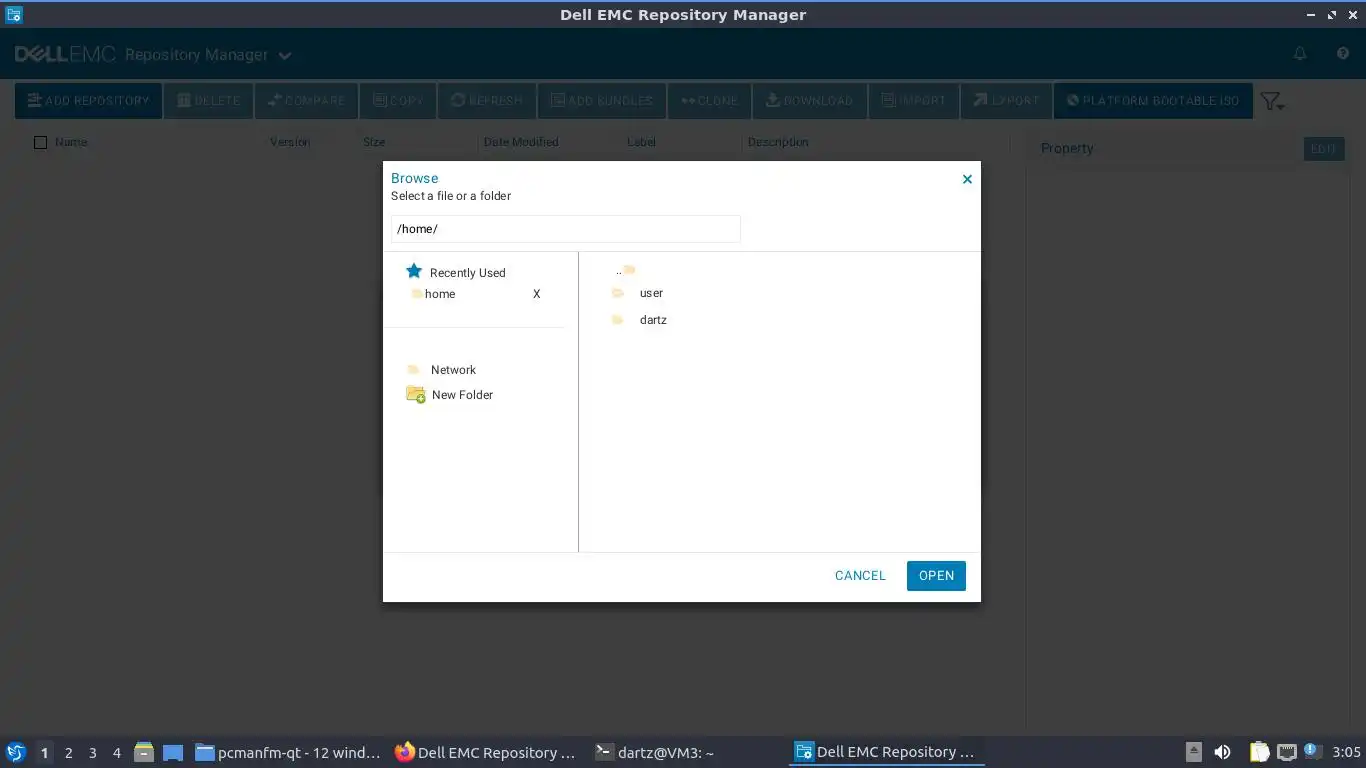Select the user folder name
This screenshot has width=1366, height=768.
[x=651, y=293]
